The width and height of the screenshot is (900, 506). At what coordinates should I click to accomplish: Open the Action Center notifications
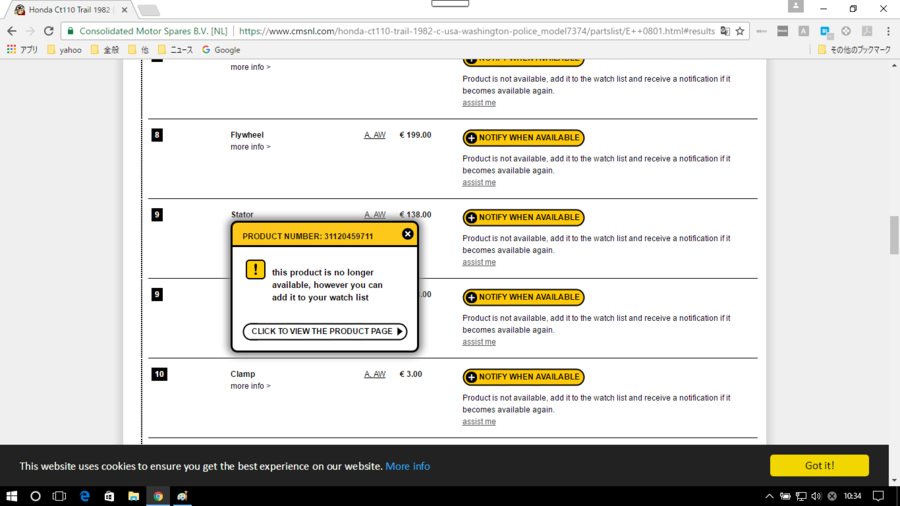pyautogui.click(x=878, y=496)
